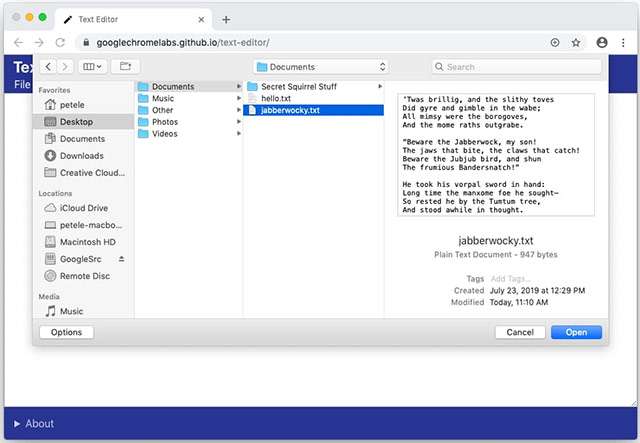This screenshot has height=443, width=640.
Task: Bookmark this page with star icon
Action: [x=576, y=42]
